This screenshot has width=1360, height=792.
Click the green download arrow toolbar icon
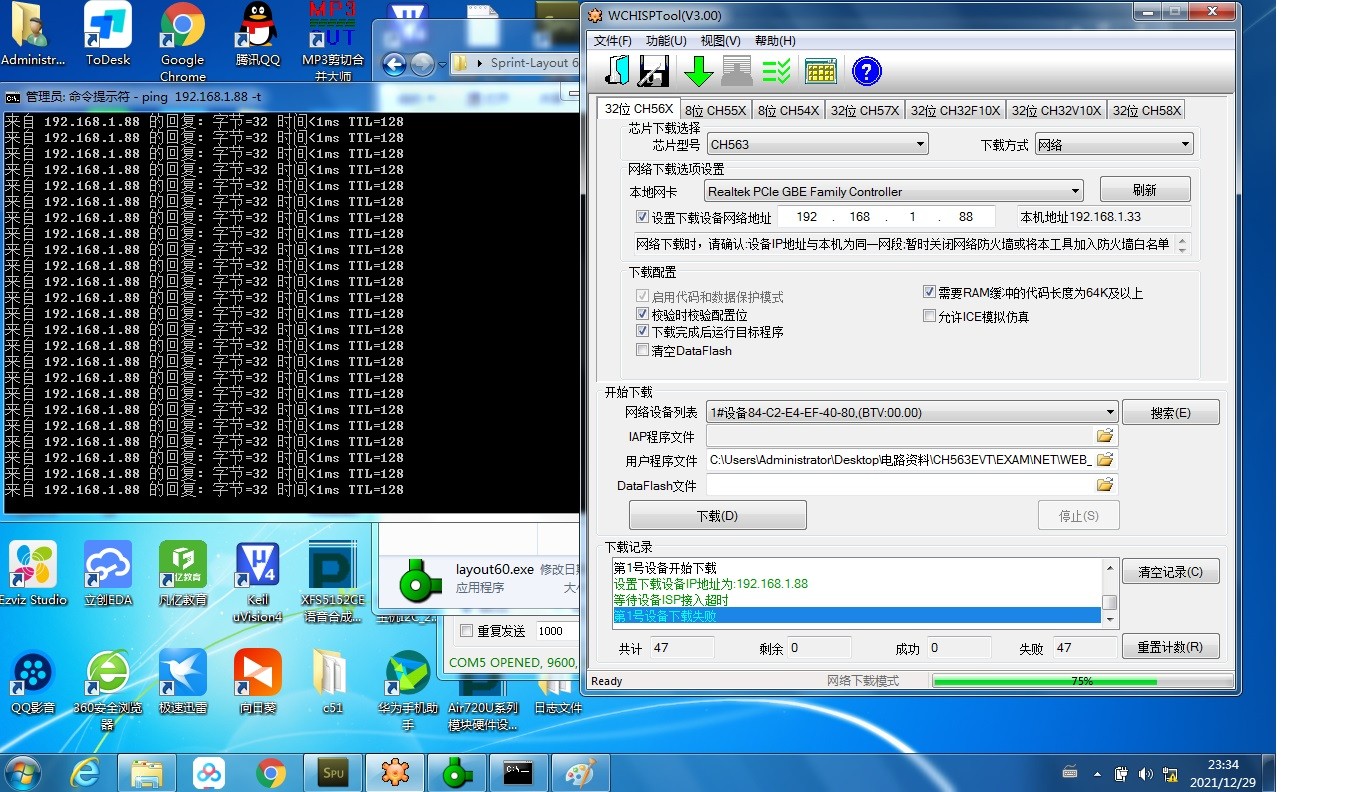[699, 71]
